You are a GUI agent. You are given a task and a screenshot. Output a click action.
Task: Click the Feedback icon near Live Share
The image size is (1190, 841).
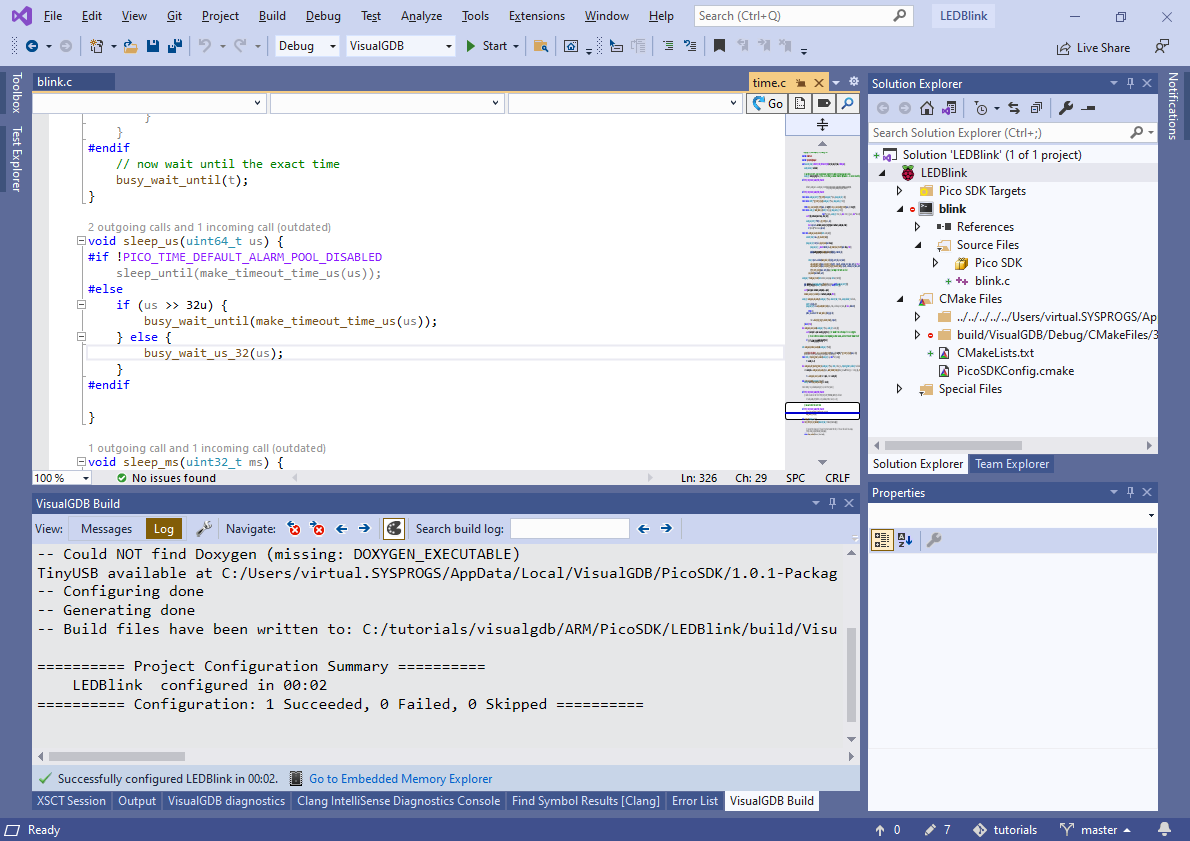pyautogui.click(x=1162, y=47)
